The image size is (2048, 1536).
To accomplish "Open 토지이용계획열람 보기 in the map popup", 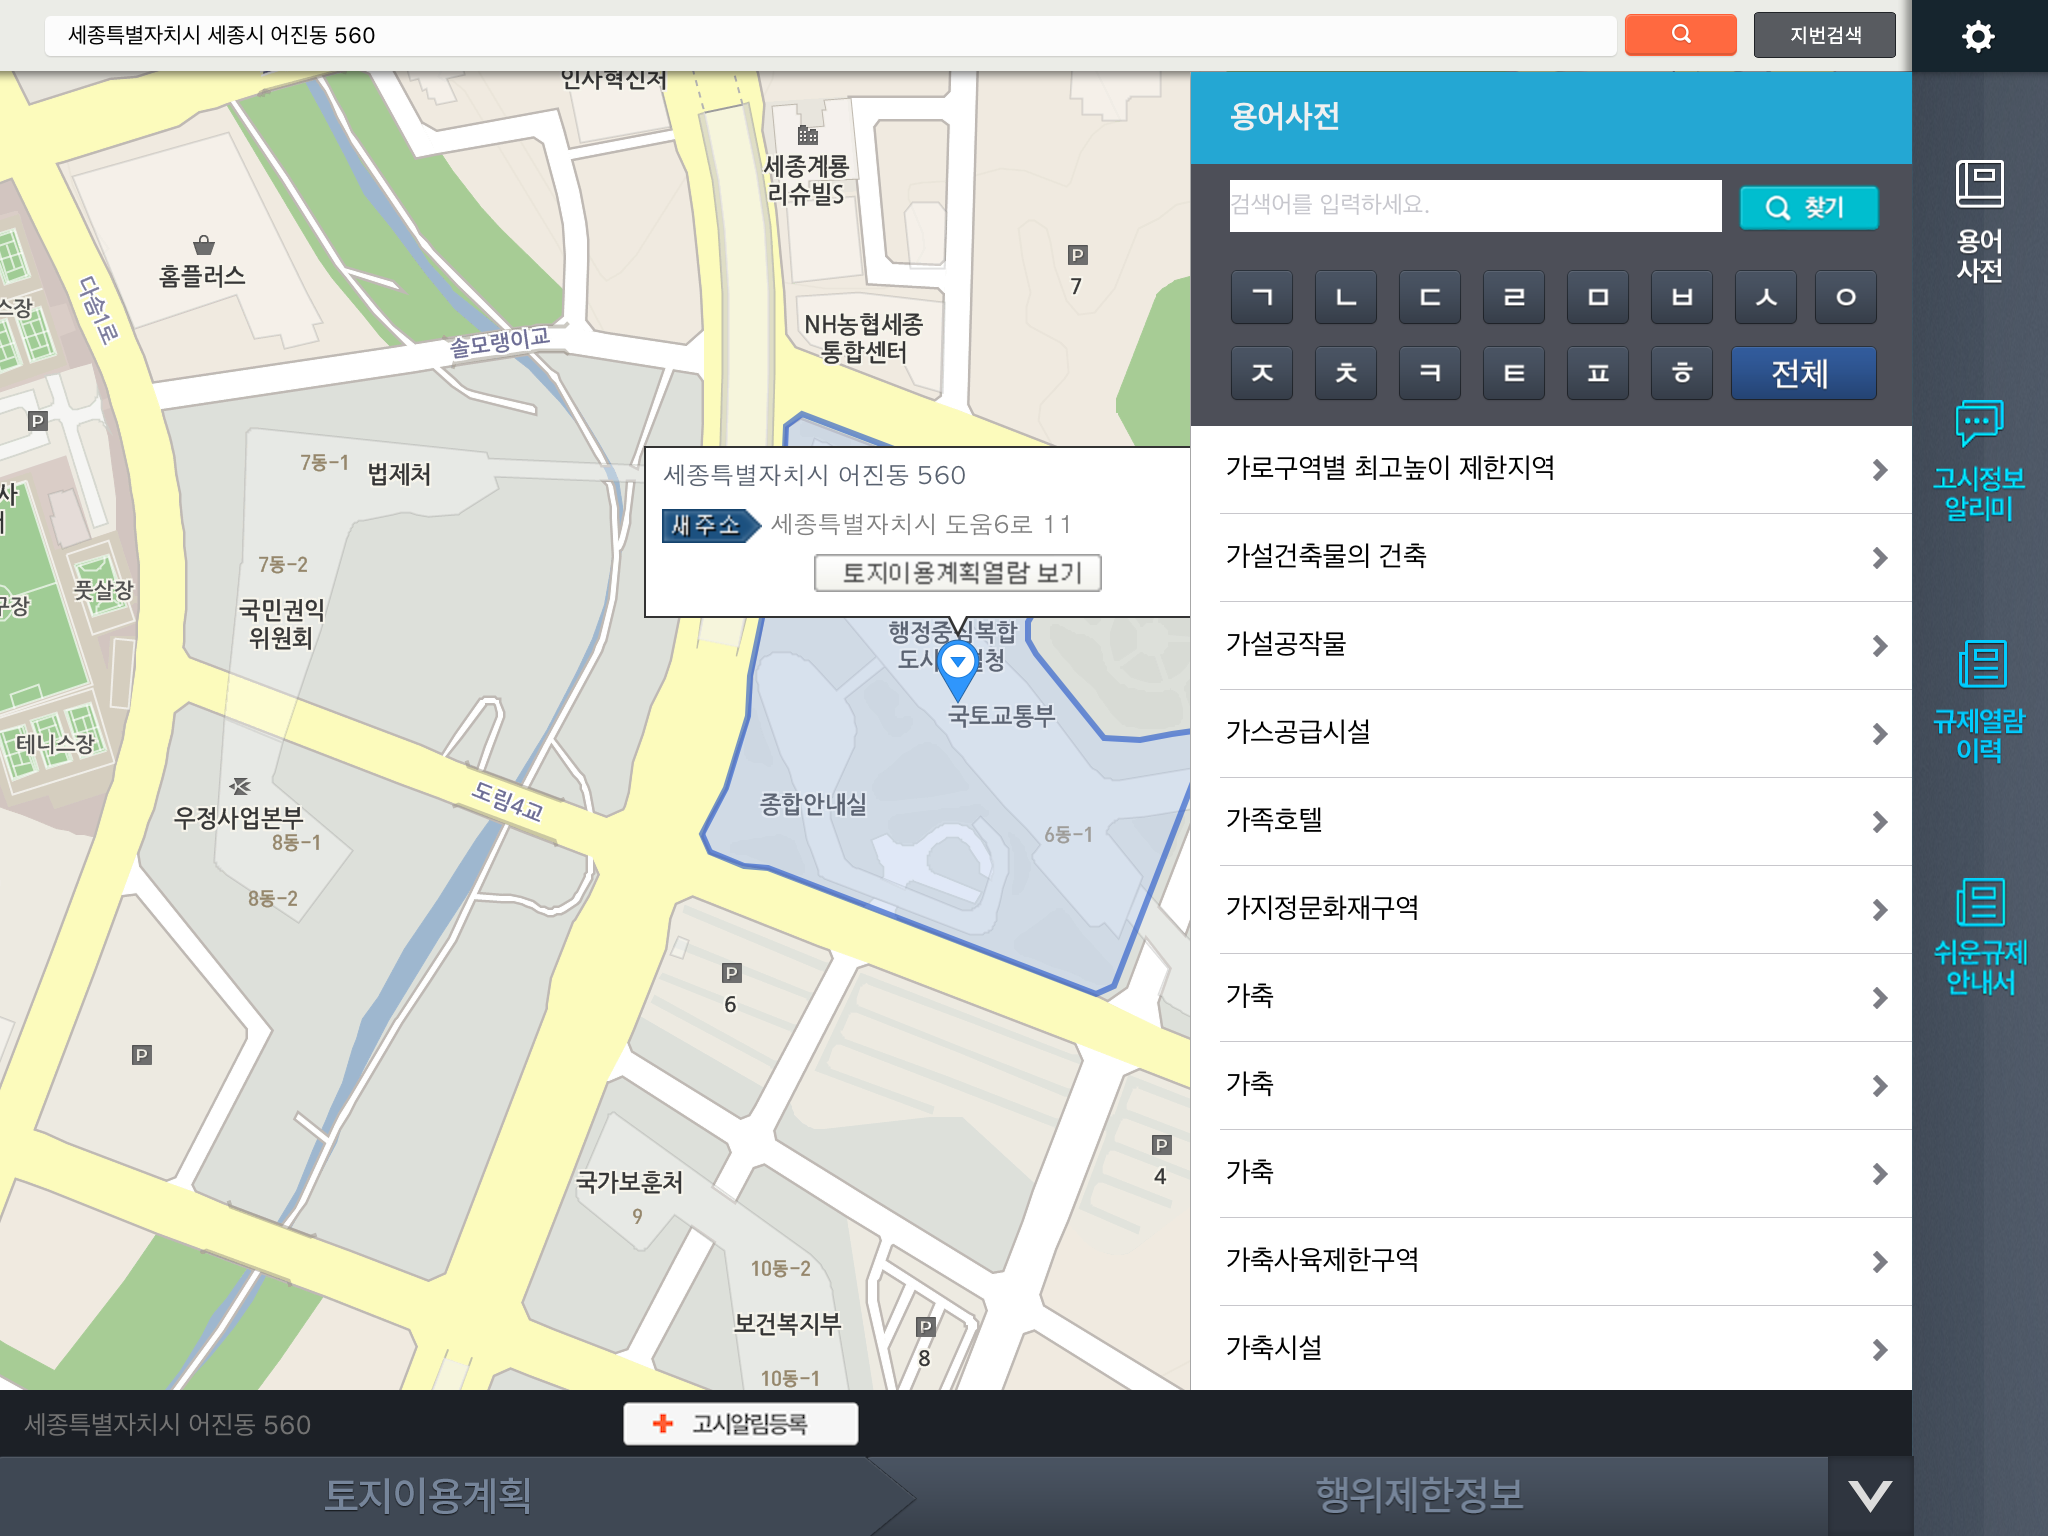I will click(x=958, y=573).
